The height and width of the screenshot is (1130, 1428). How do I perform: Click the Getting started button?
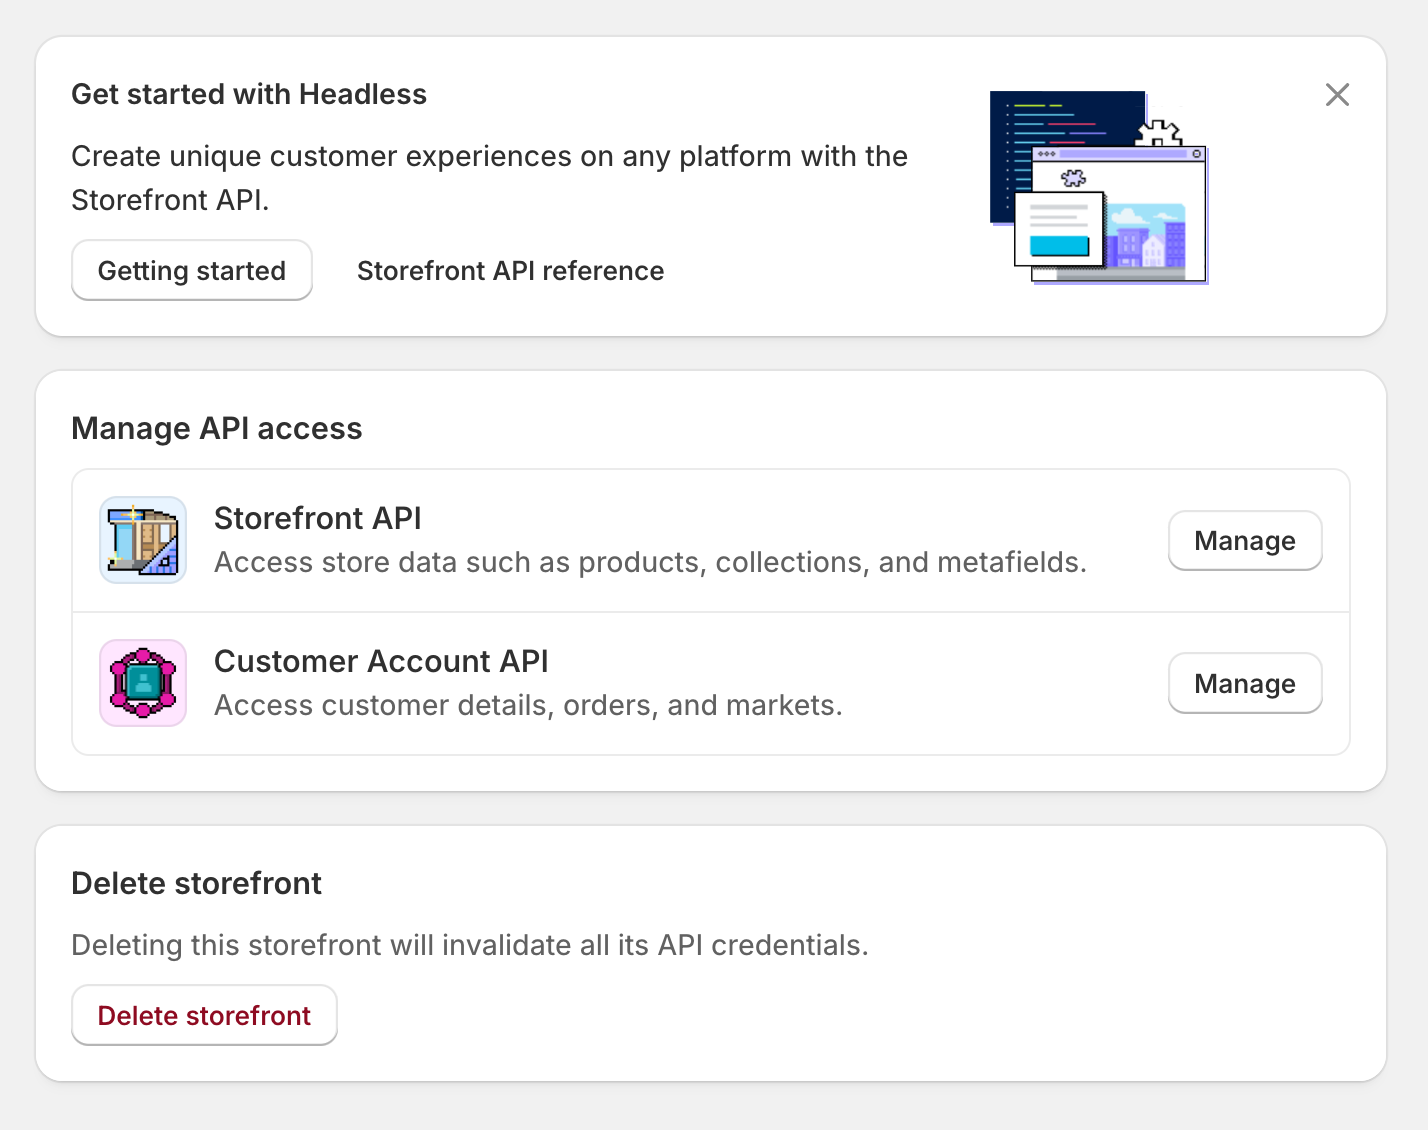pos(192,271)
